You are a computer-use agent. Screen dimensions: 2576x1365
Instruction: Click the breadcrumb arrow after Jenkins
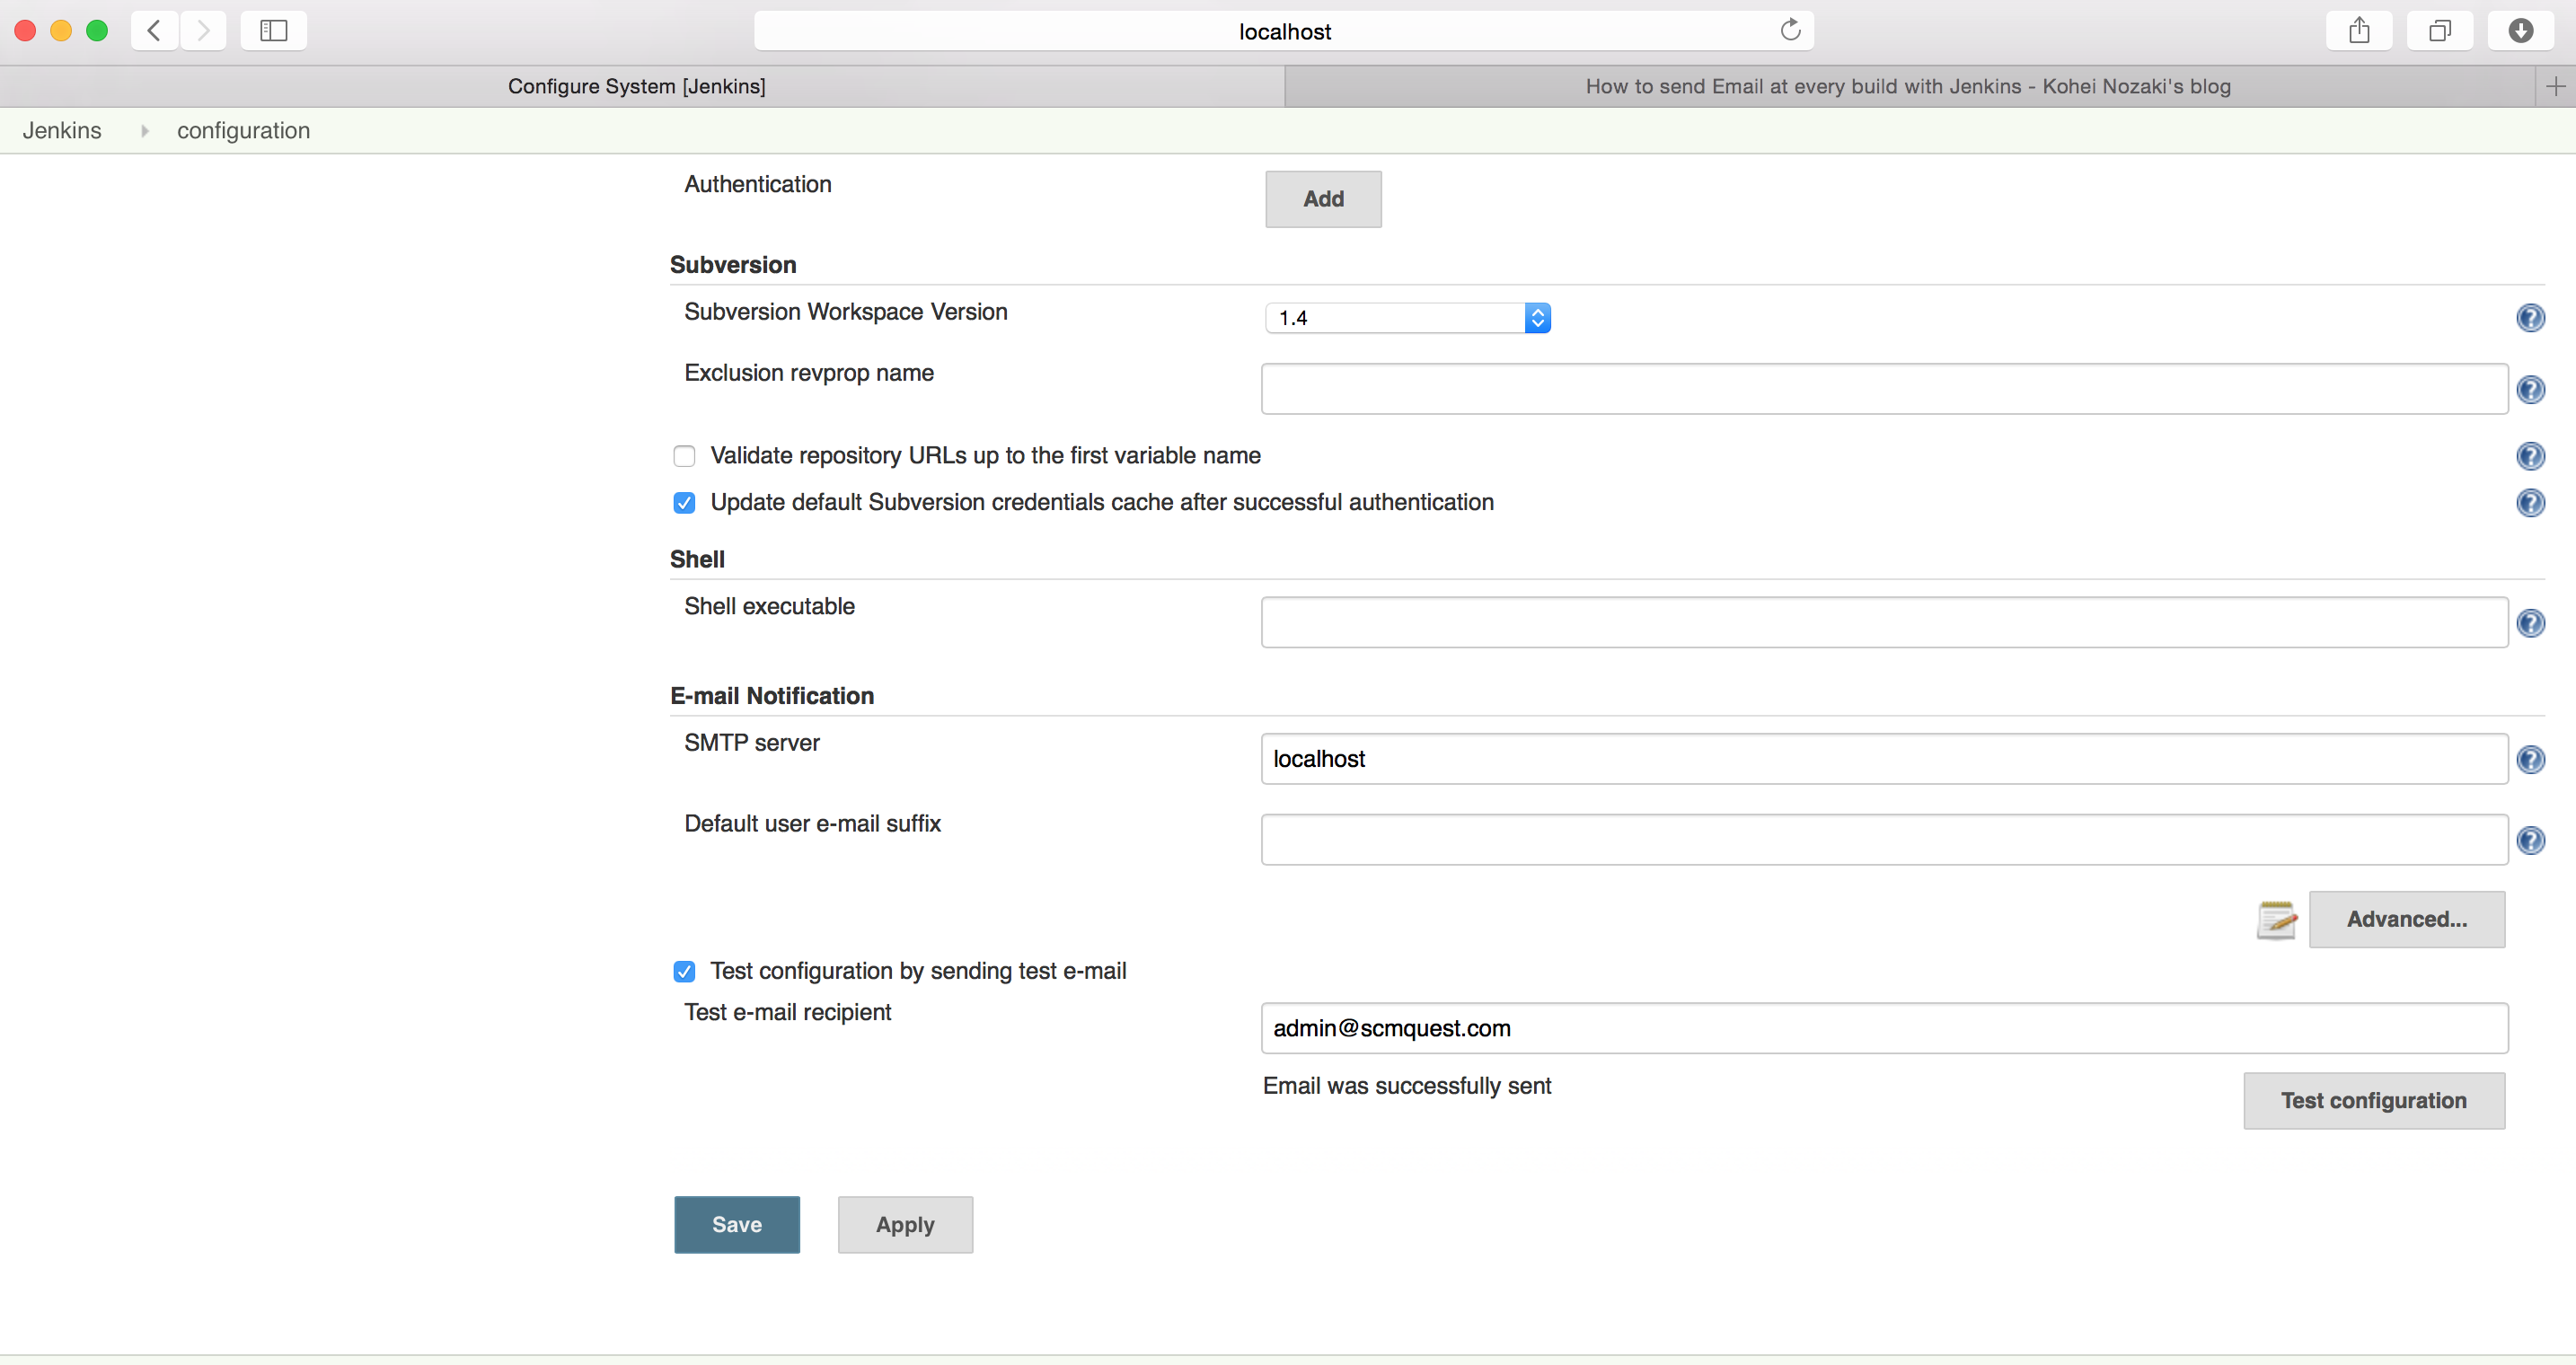(x=145, y=131)
